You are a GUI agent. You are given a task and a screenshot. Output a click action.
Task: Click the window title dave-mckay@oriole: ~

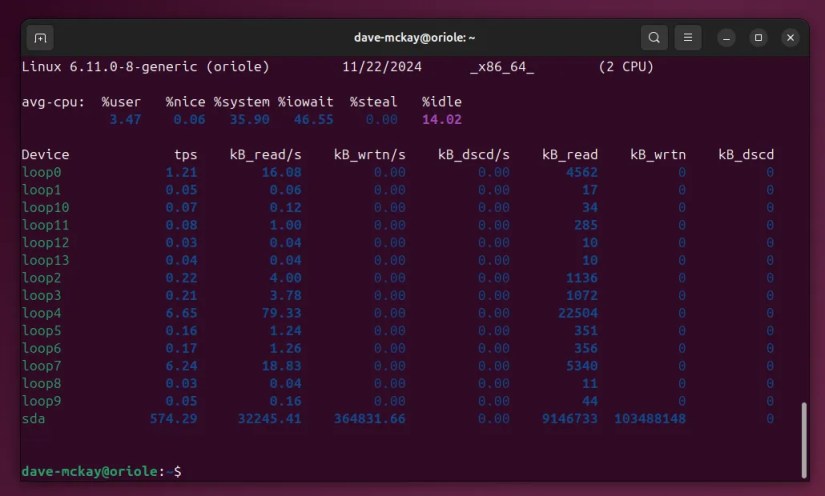(x=415, y=38)
